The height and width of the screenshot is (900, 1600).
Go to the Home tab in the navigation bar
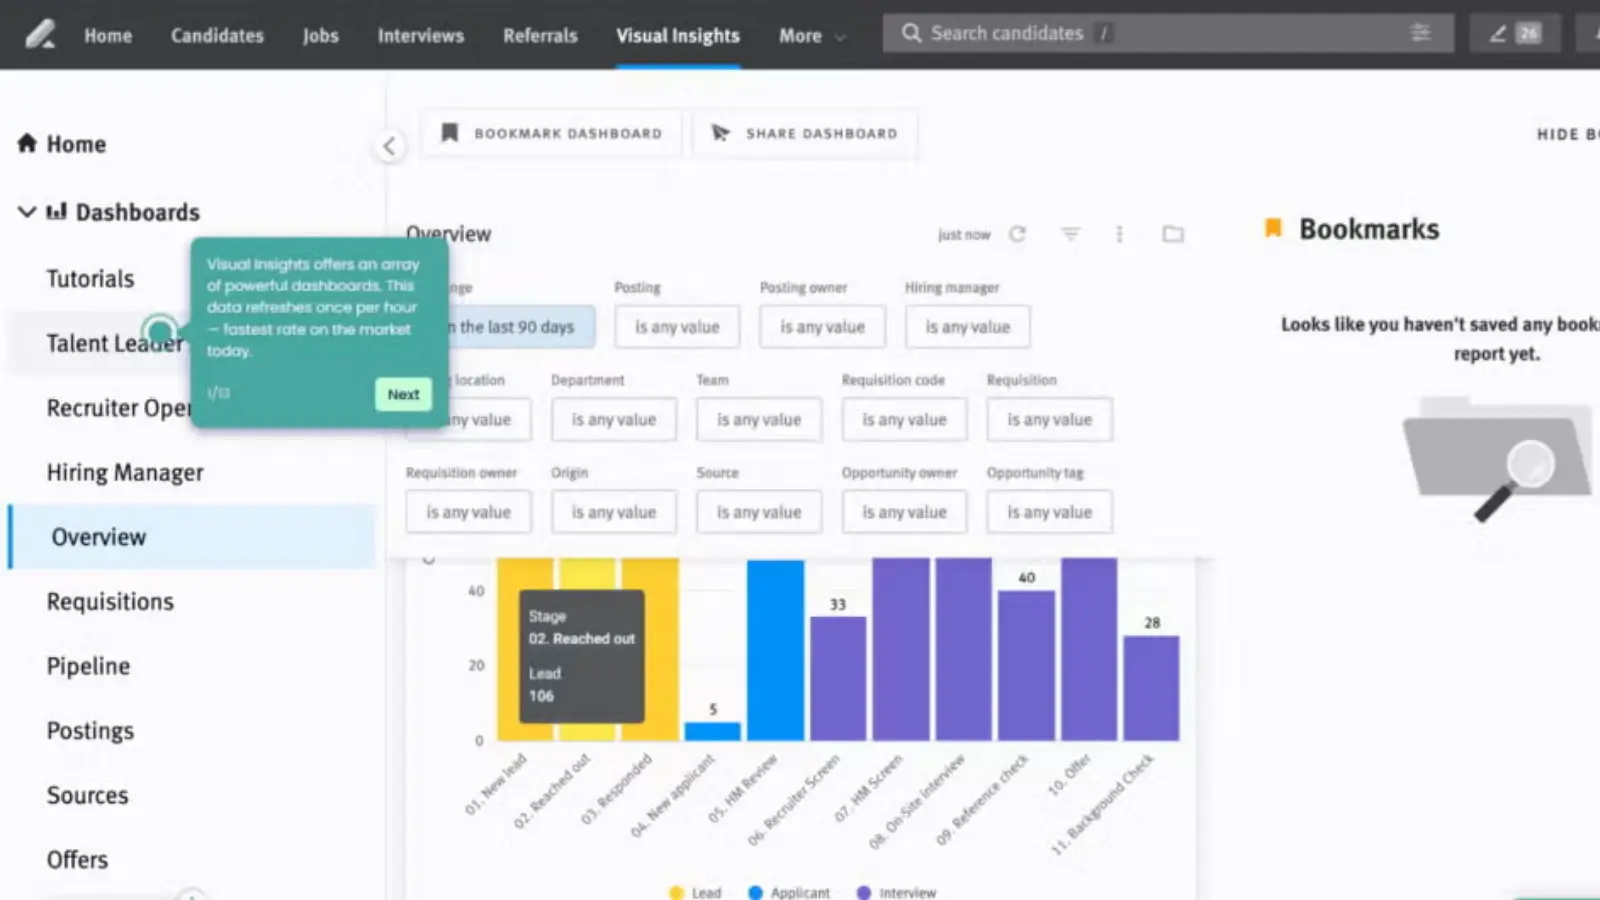(x=108, y=36)
